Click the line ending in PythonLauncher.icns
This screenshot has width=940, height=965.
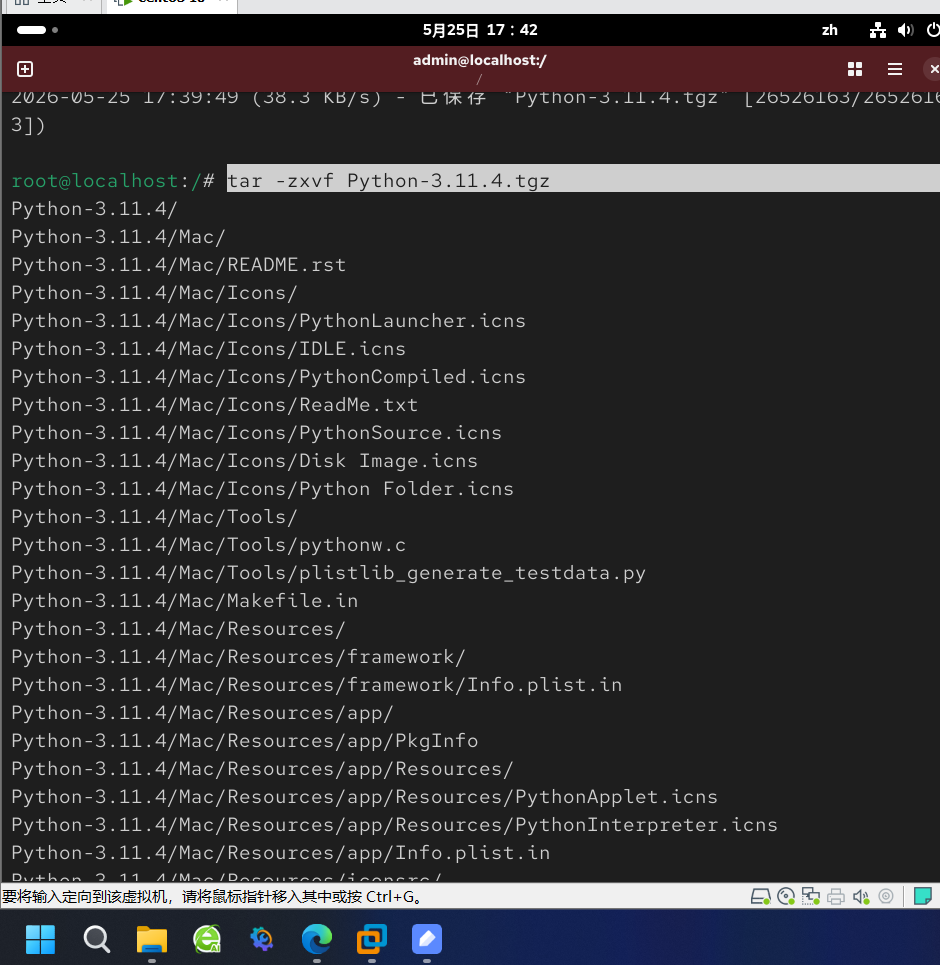pyautogui.click(x=268, y=321)
